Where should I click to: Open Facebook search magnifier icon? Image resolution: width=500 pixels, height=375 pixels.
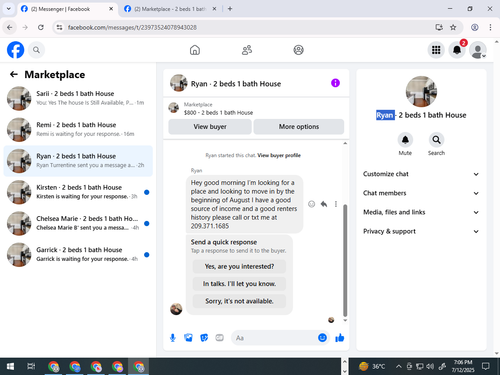[36, 50]
